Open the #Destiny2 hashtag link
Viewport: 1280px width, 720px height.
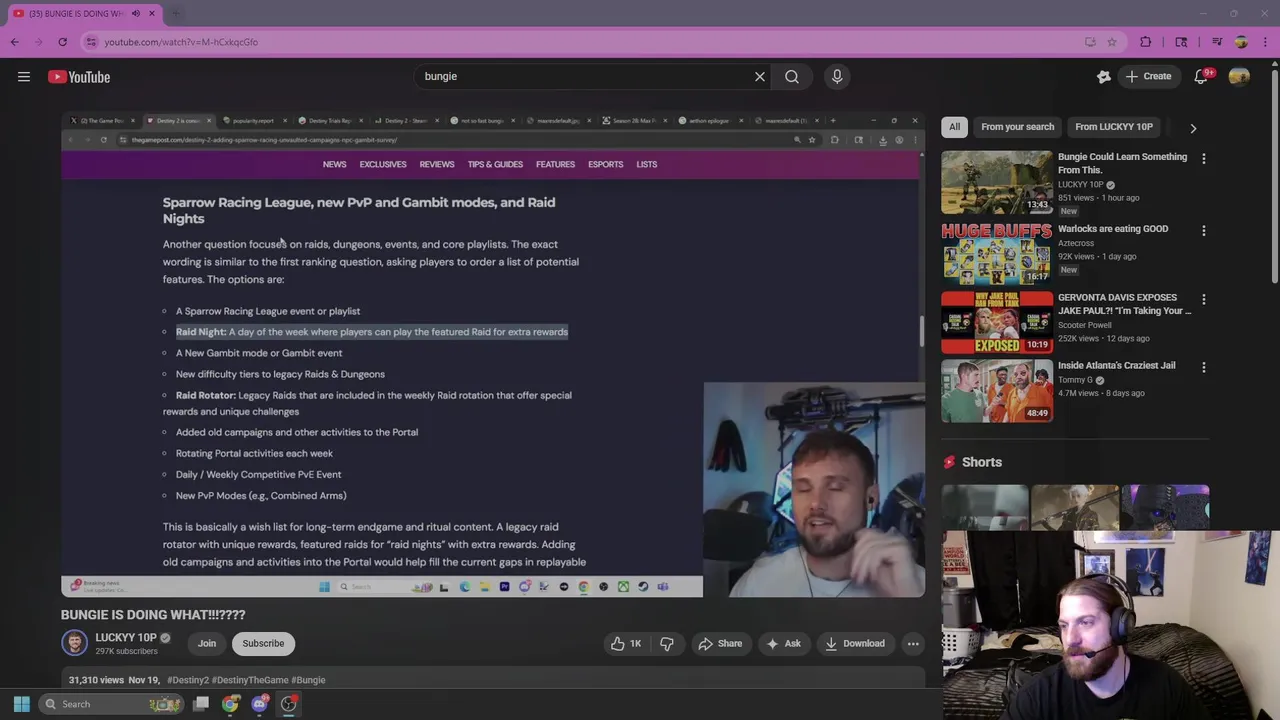[188, 680]
